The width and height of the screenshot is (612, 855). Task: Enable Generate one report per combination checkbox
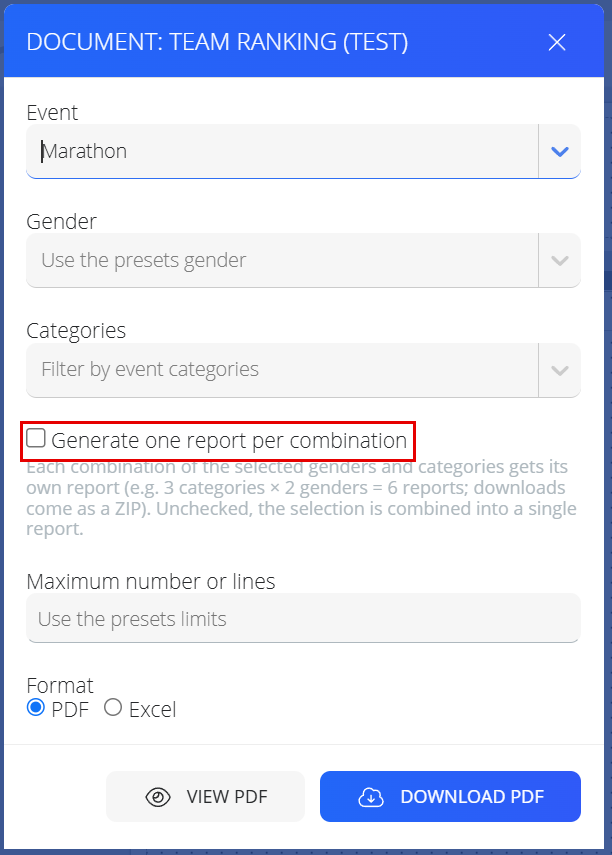[x=36, y=438]
